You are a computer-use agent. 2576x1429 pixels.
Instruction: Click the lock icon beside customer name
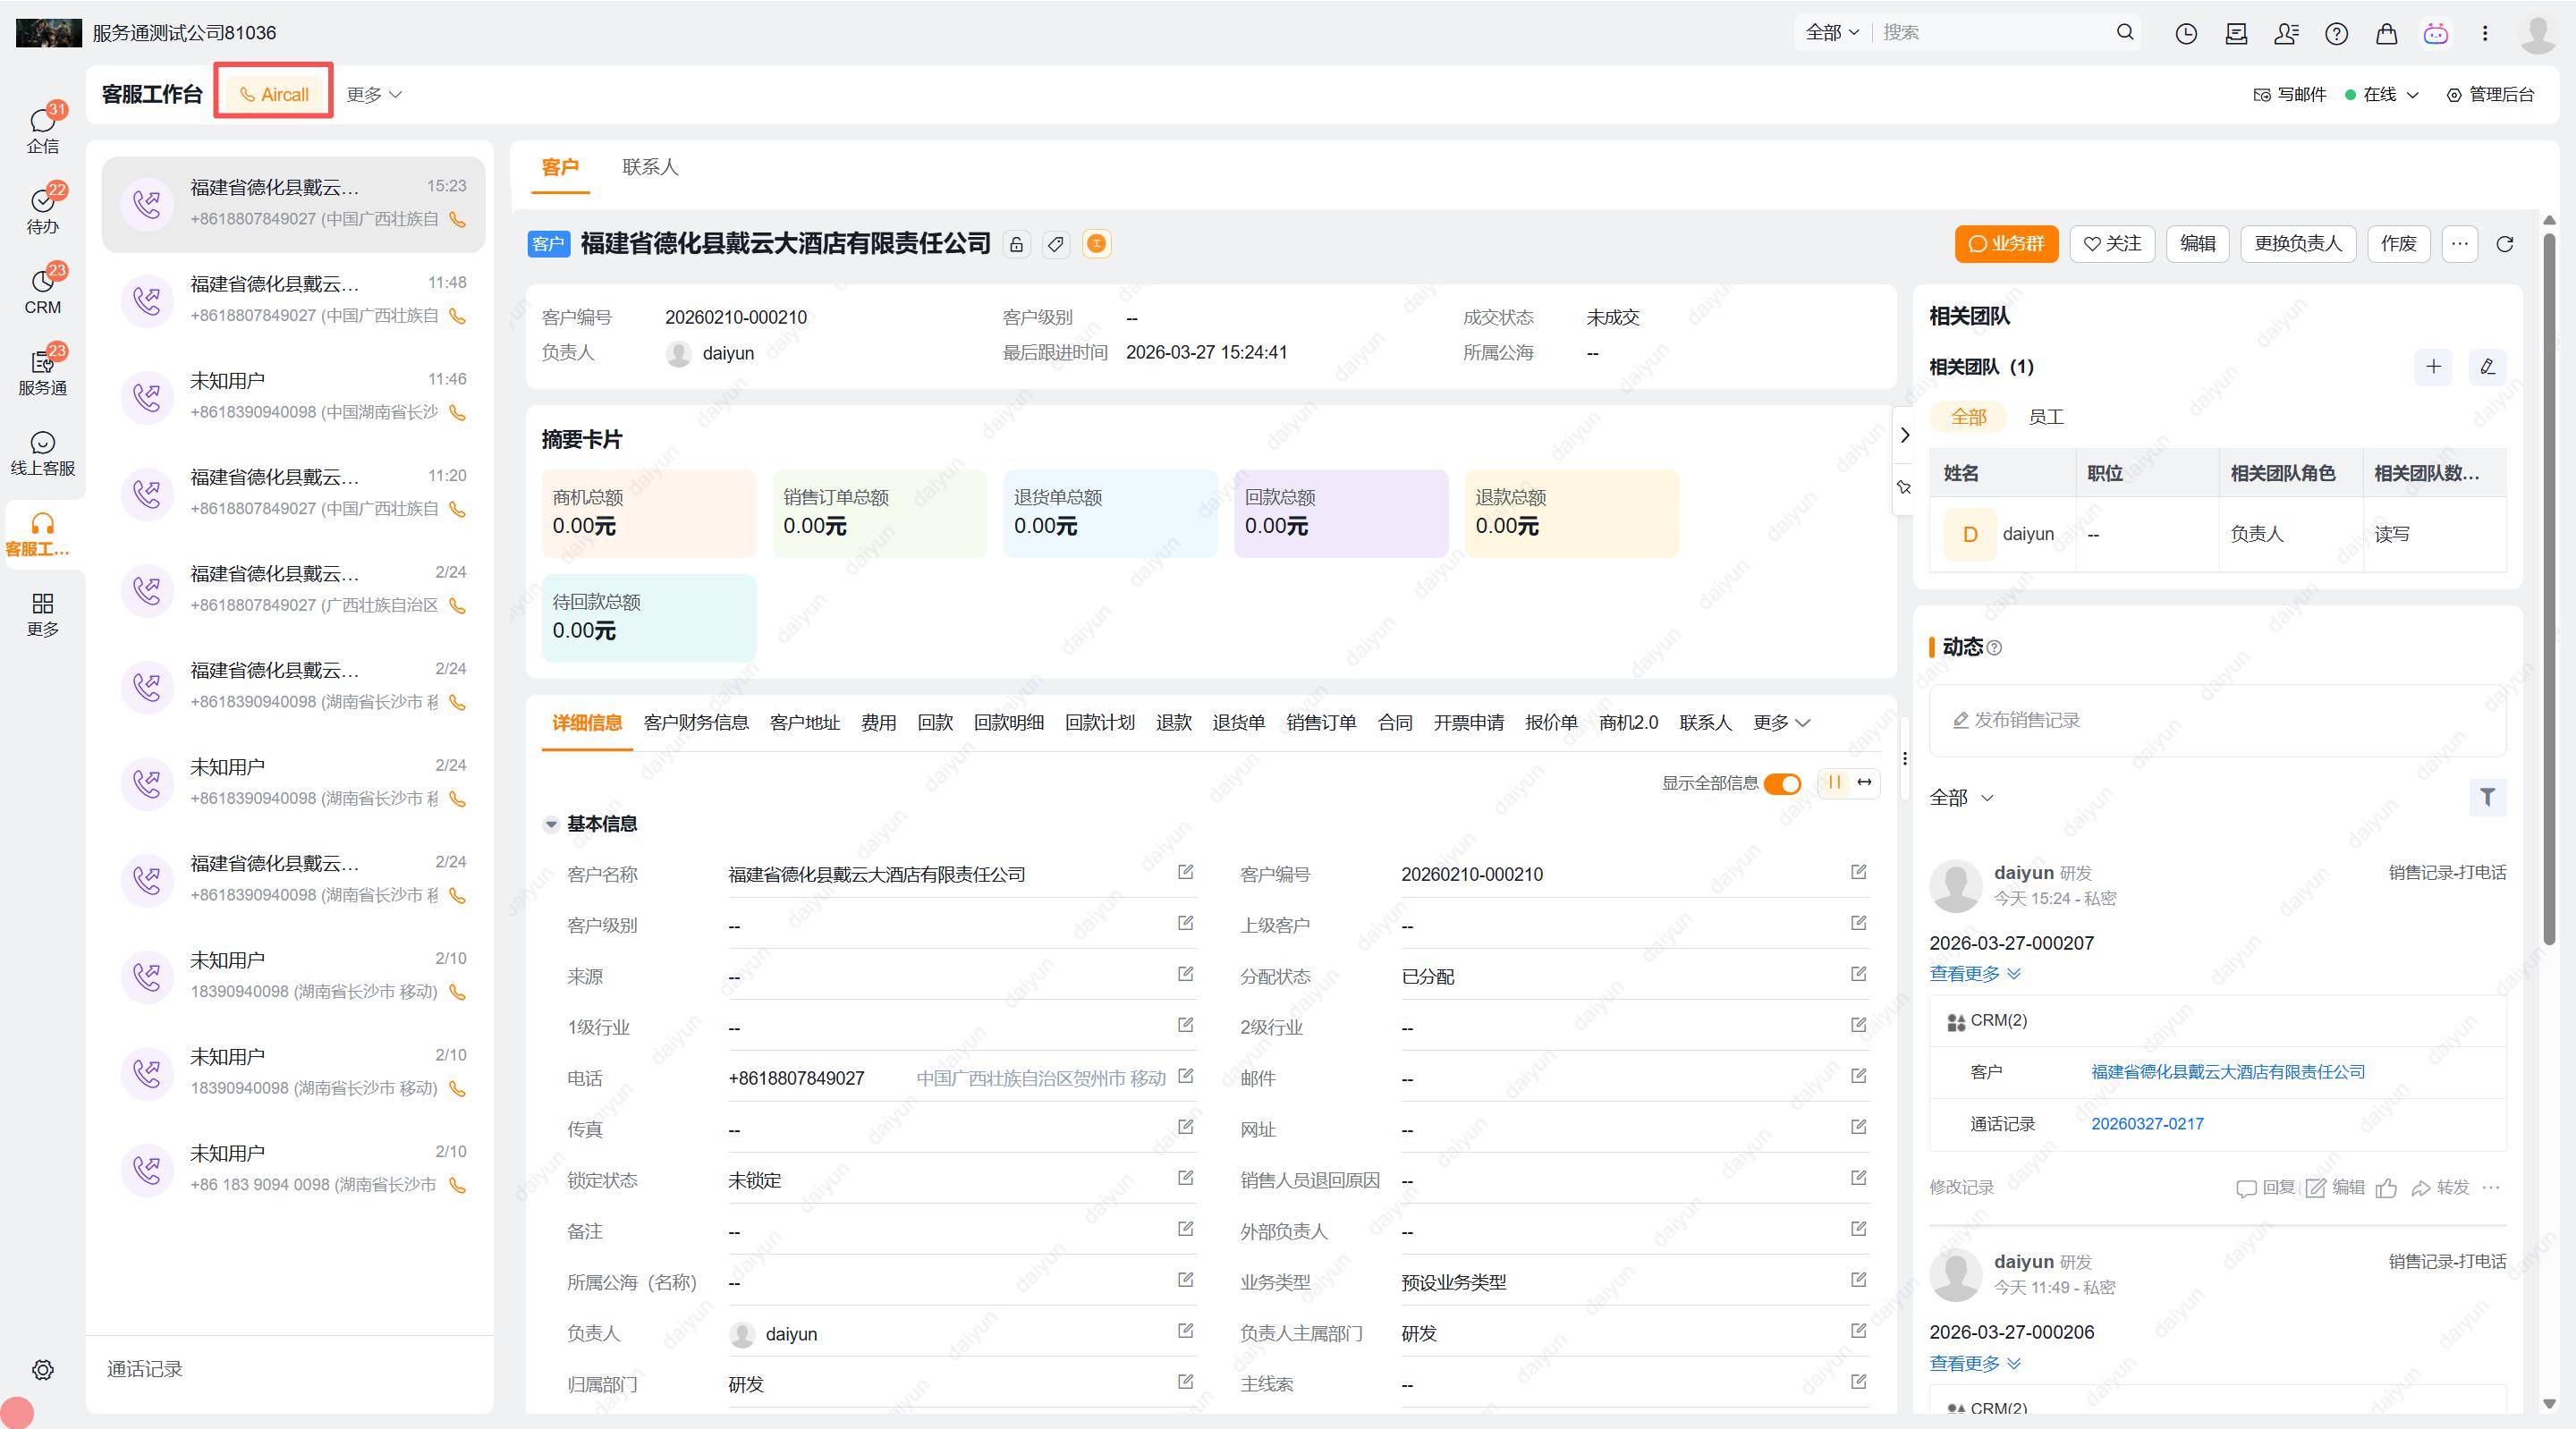pos(1016,244)
